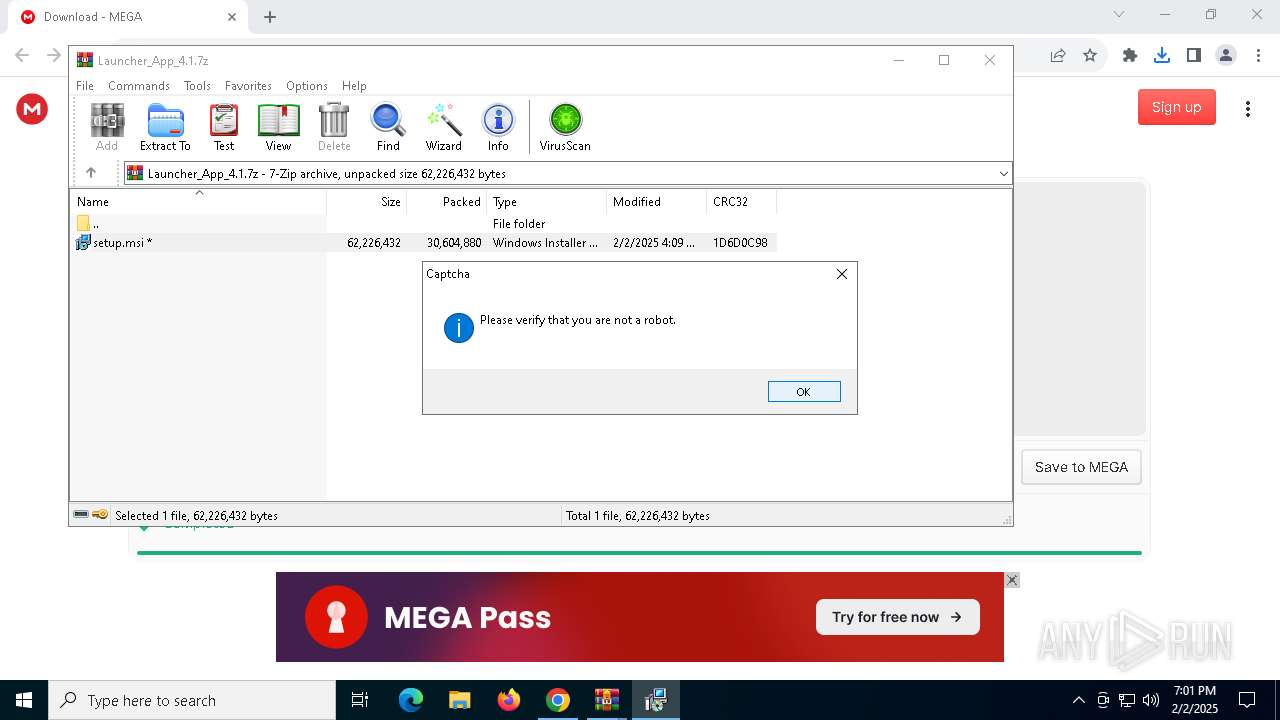This screenshot has width=1280, height=720.
Task: Open the File menu in WinRAR
Action: coord(85,86)
